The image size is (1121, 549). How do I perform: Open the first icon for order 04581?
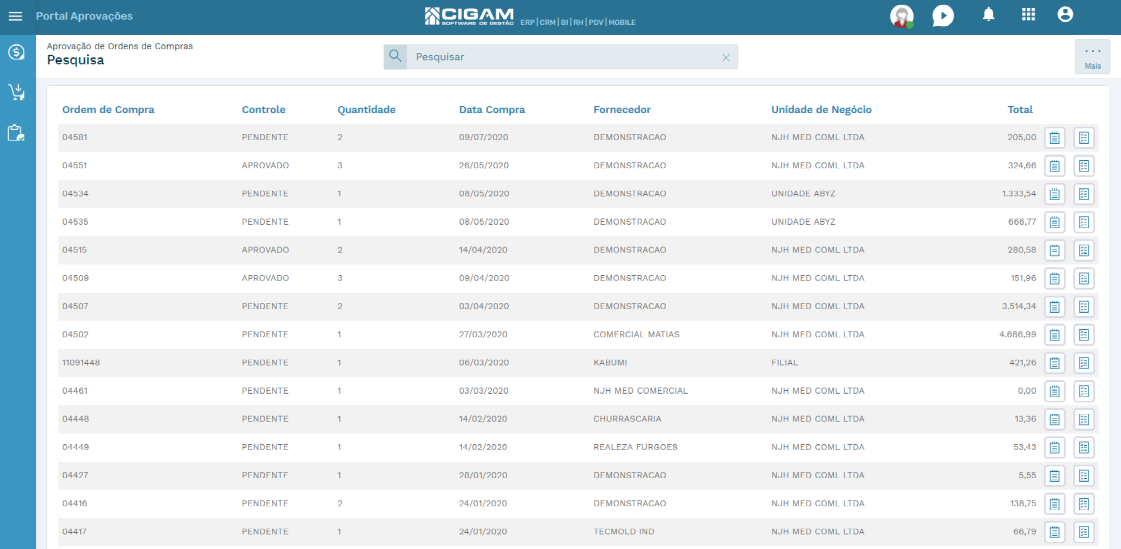tap(1055, 138)
